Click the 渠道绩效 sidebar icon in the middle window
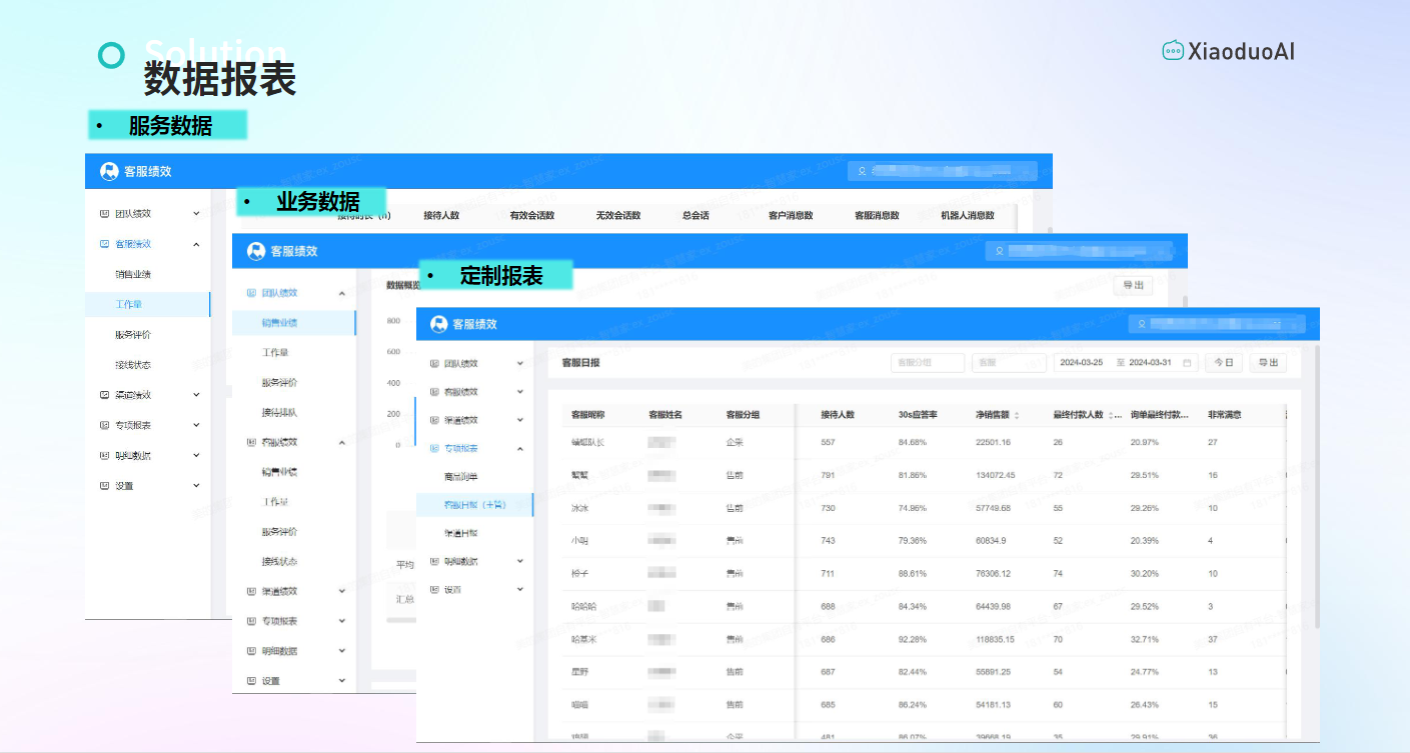The image size is (1410, 753). [x=251, y=591]
